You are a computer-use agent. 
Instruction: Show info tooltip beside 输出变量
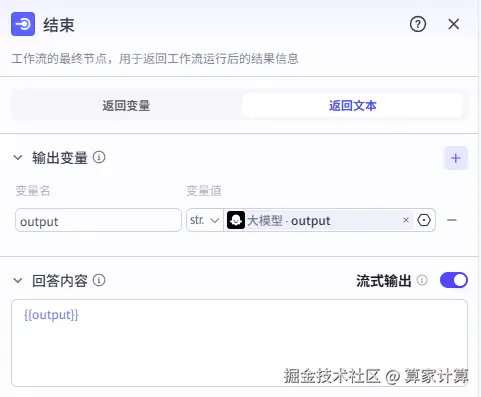tap(99, 157)
